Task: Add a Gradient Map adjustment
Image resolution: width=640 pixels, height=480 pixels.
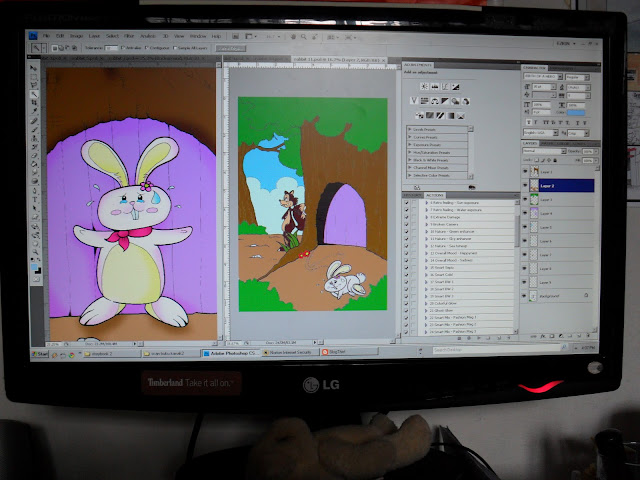Action: pyautogui.click(x=450, y=116)
